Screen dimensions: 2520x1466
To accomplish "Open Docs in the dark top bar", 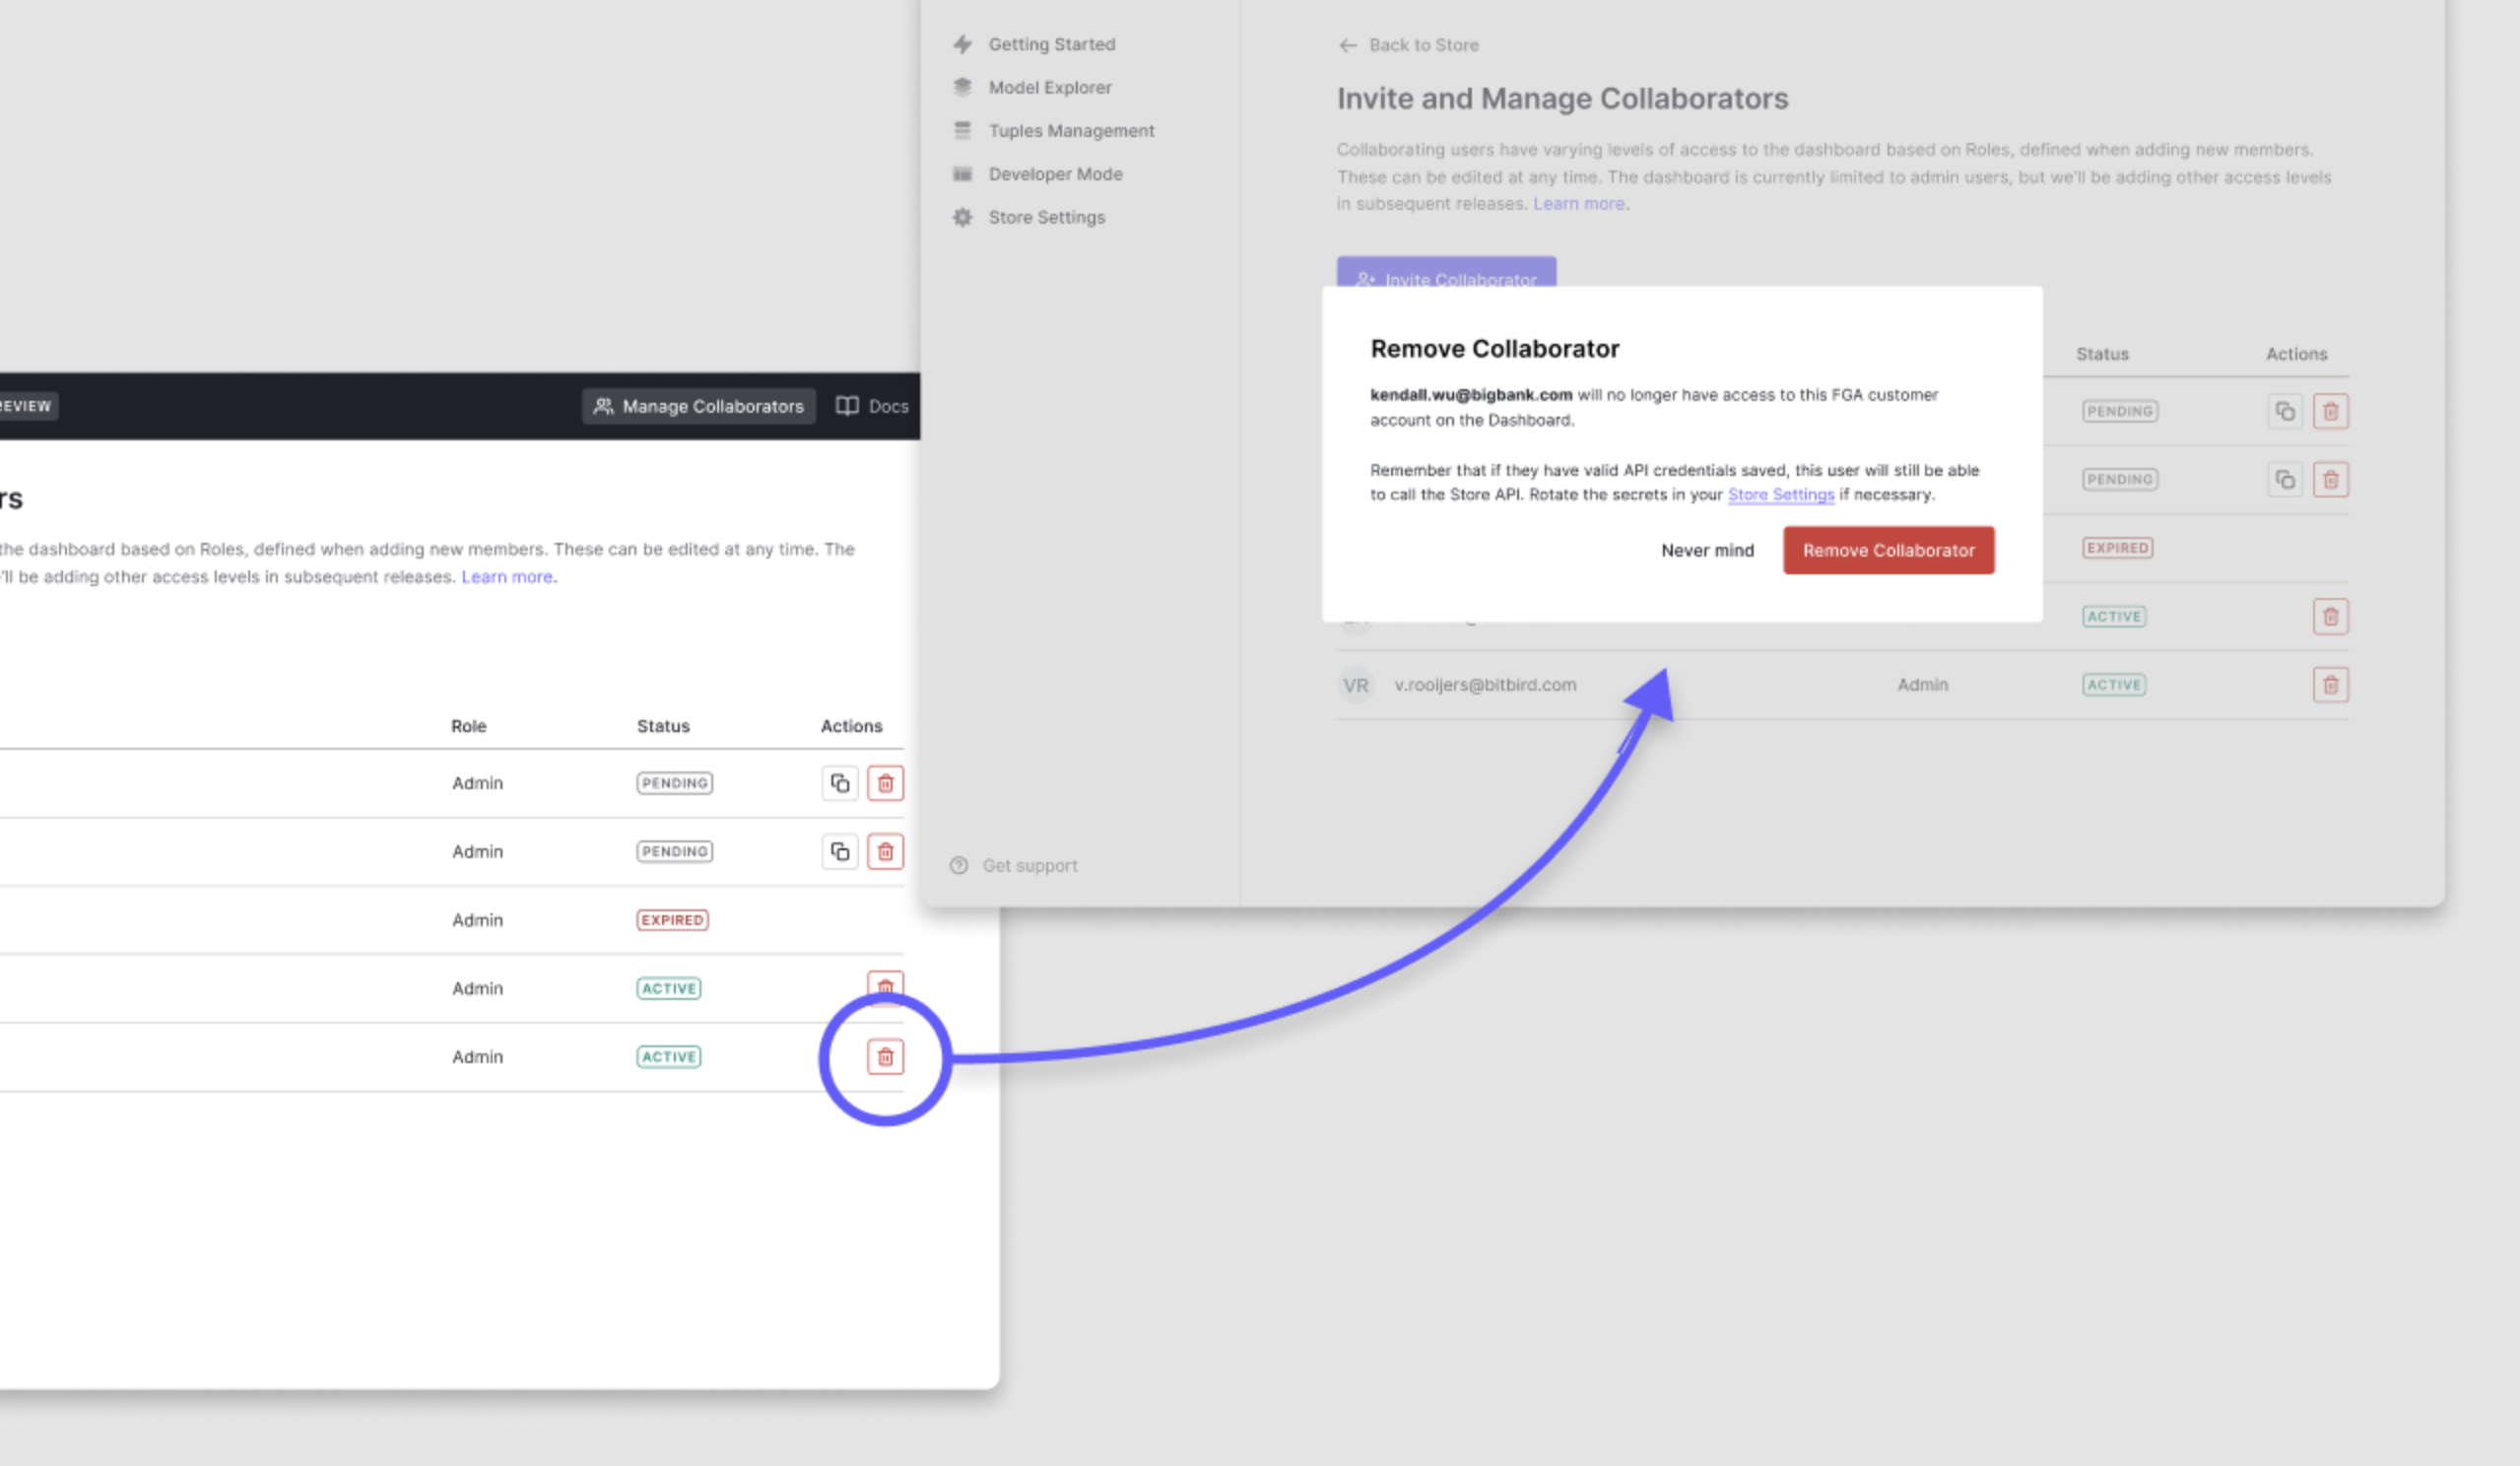I will [x=872, y=406].
